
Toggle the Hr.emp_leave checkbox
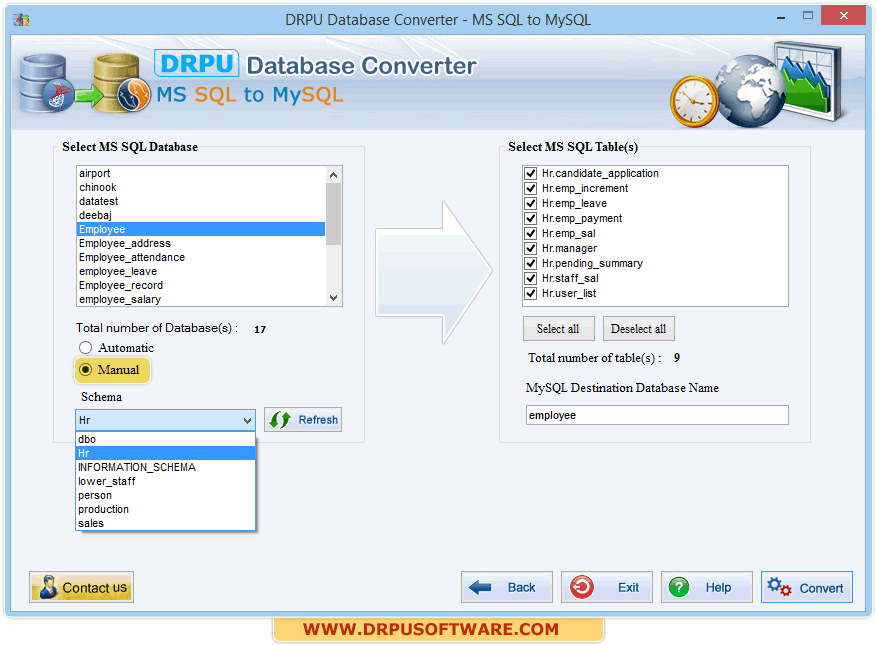click(531, 203)
